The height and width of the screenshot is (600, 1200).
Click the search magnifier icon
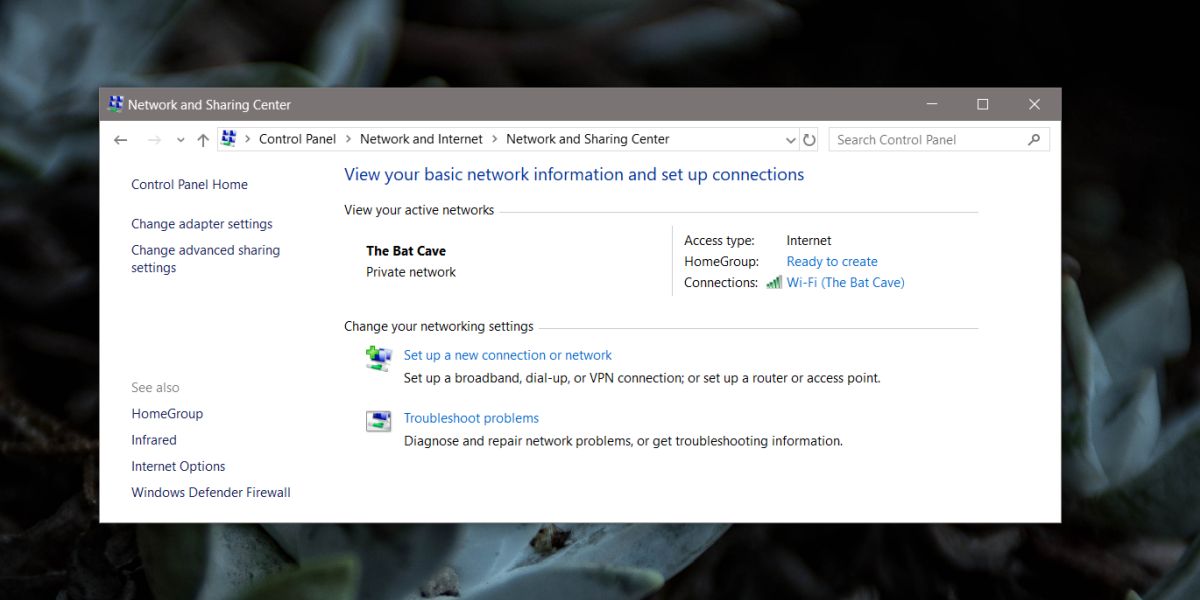(x=1035, y=140)
